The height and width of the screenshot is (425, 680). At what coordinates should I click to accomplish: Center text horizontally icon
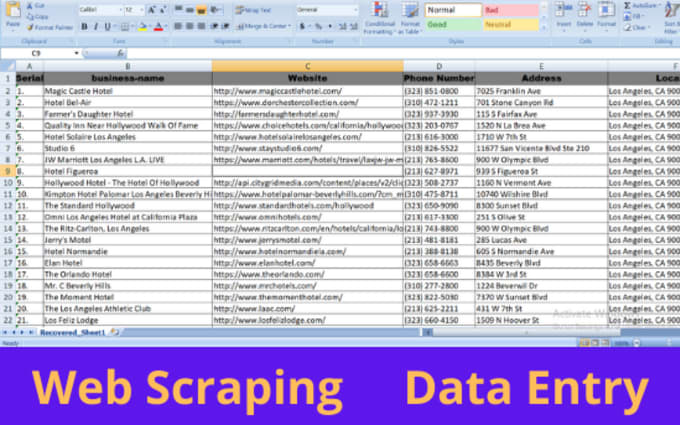pyautogui.click(x=190, y=26)
